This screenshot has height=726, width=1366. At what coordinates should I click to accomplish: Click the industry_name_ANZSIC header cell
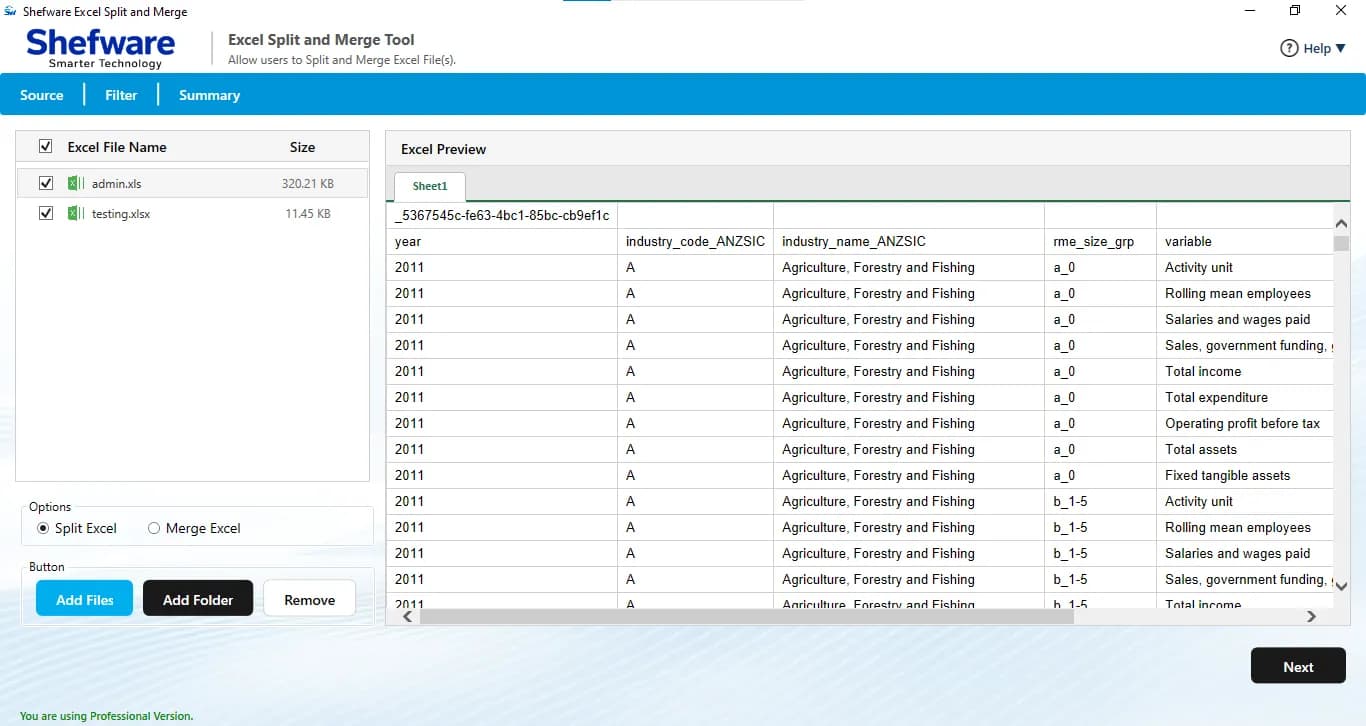(909, 241)
